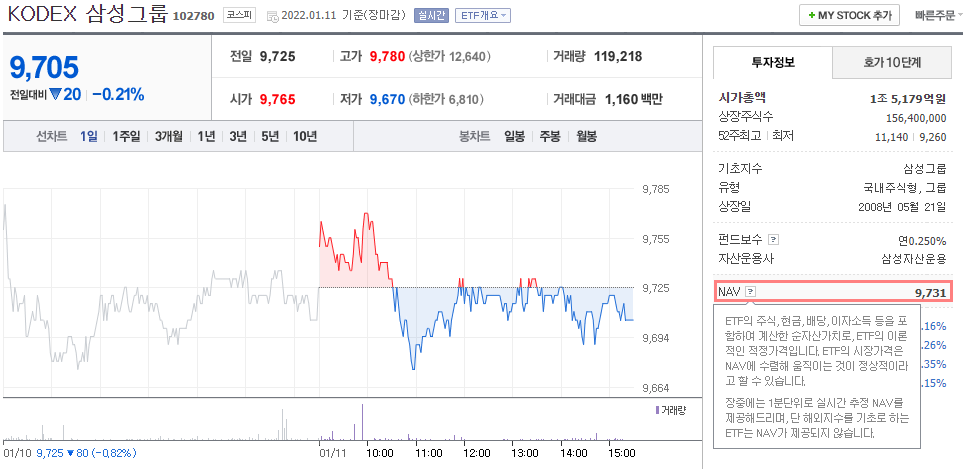Click the 저가 value 9,670
The width and height of the screenshot is (971, 469).
[387, 99]
